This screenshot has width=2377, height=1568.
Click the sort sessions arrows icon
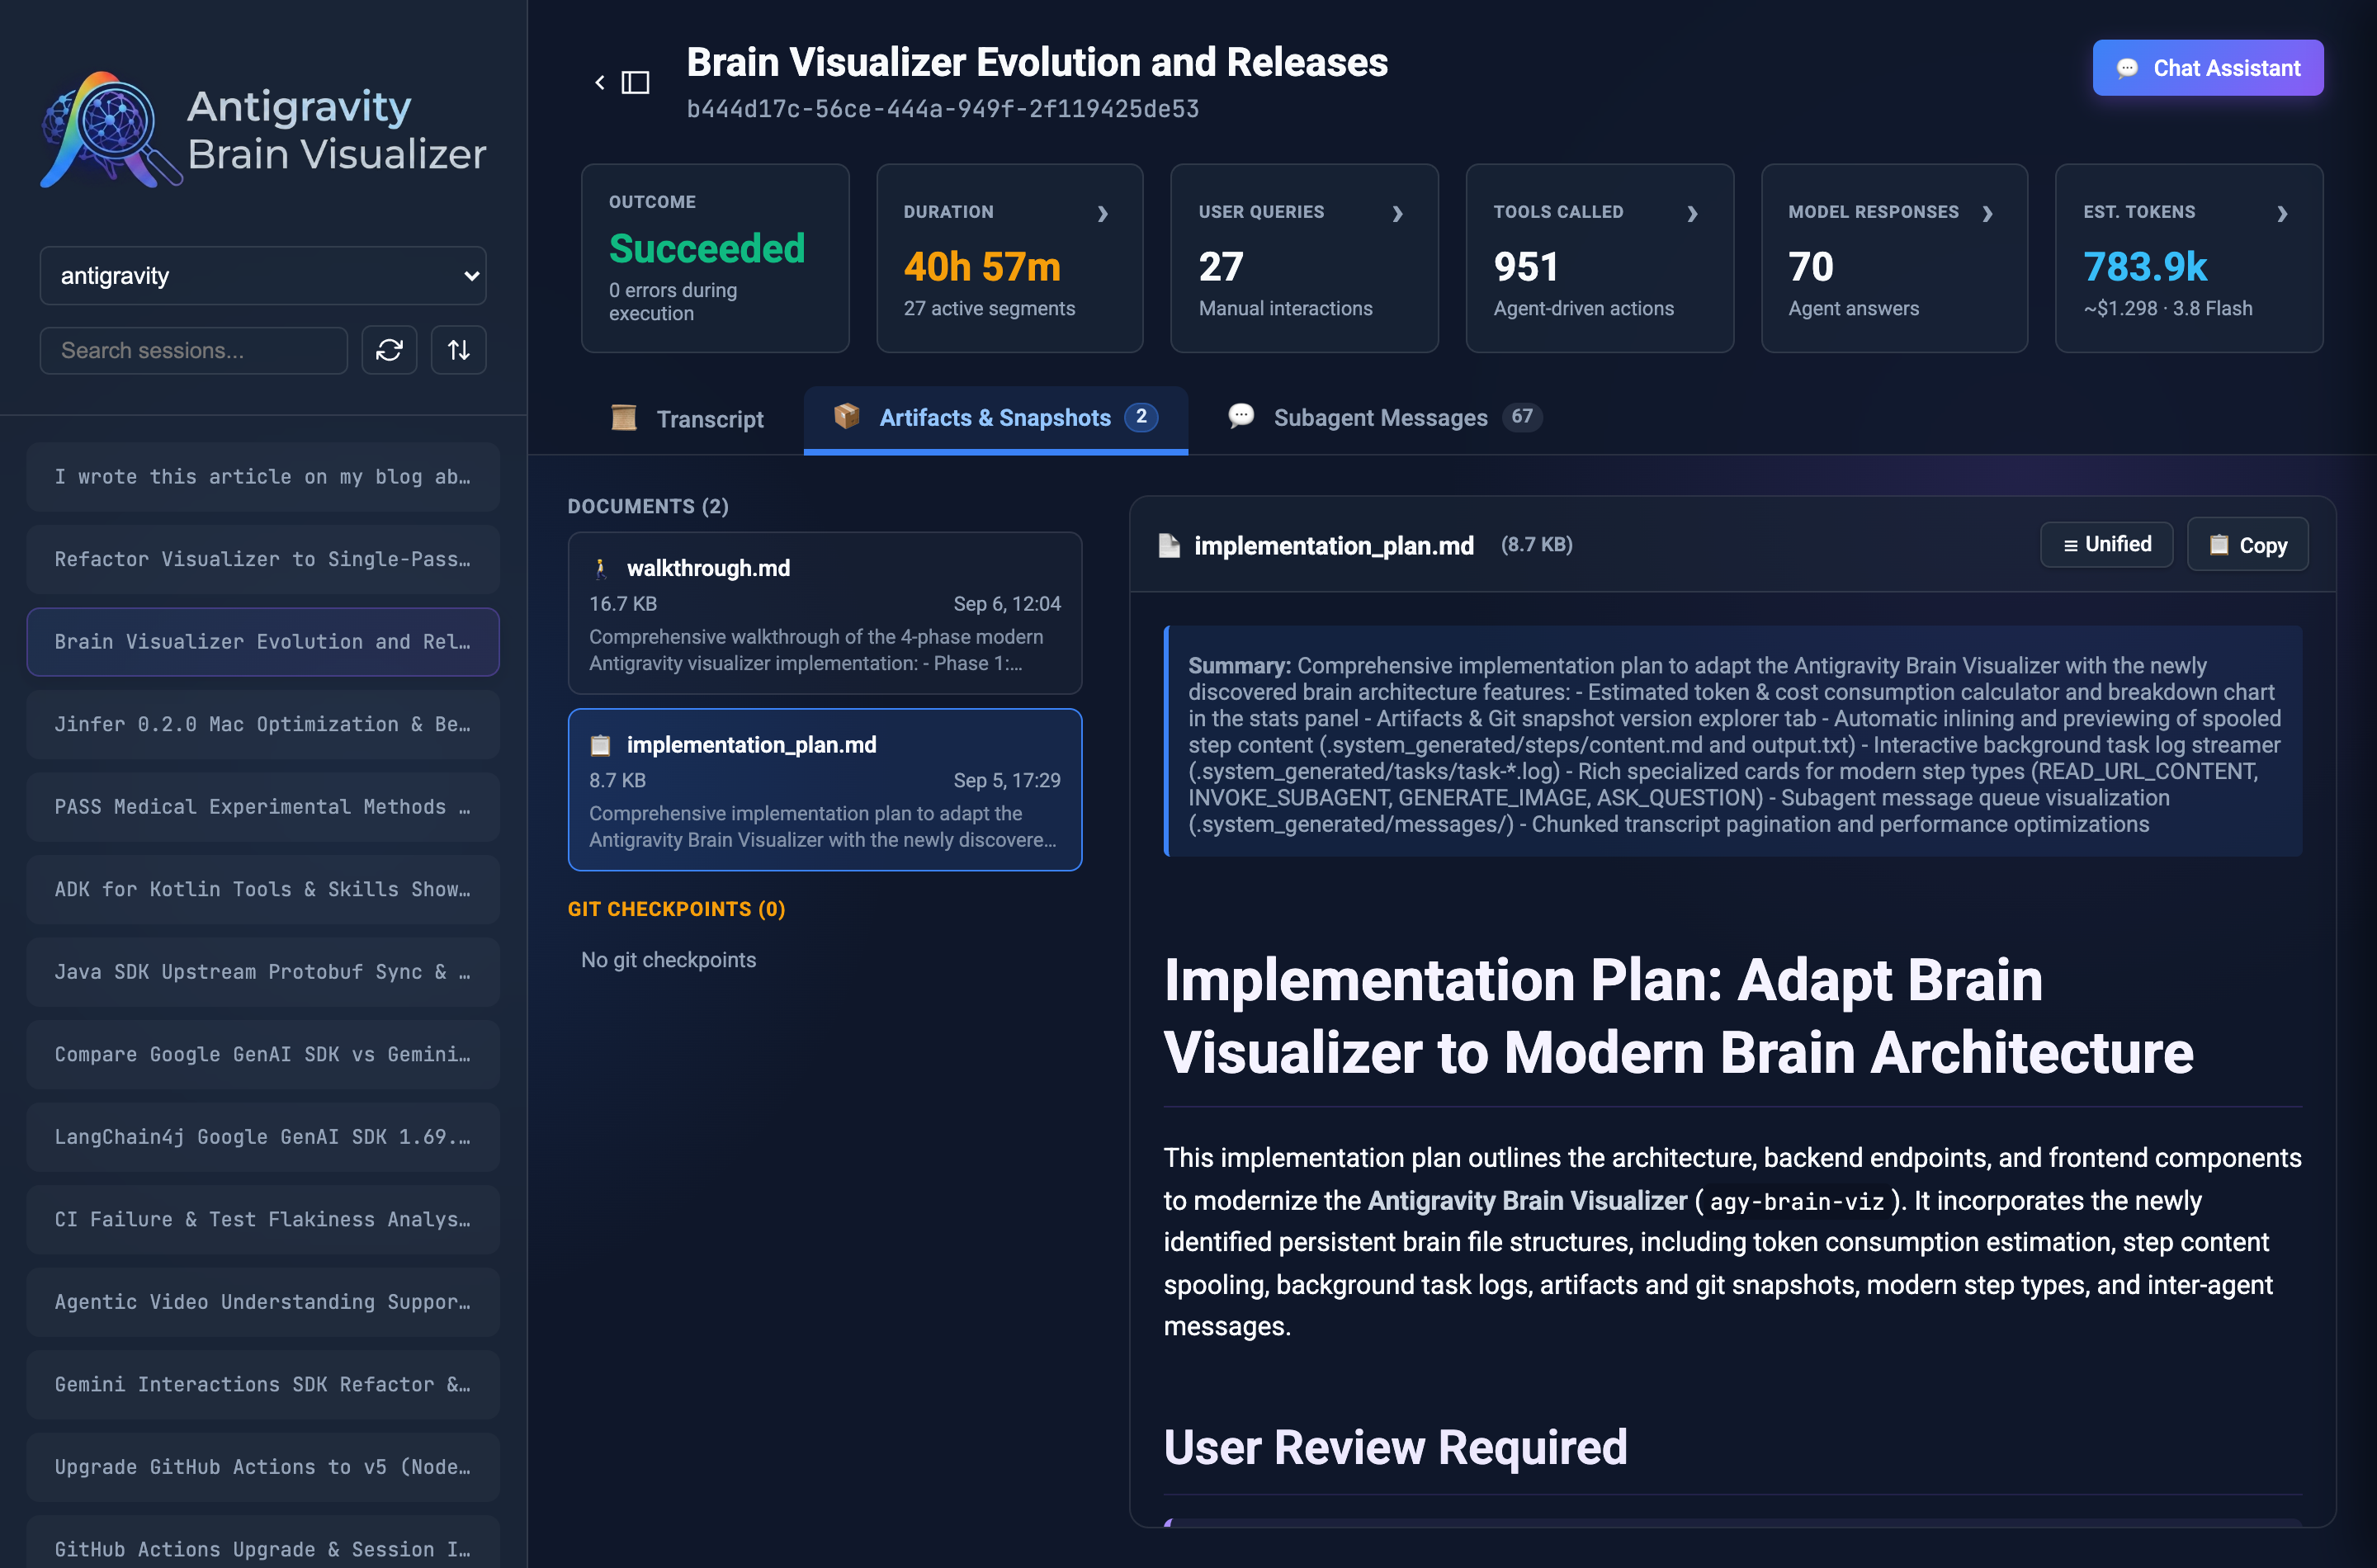point(459,350)
